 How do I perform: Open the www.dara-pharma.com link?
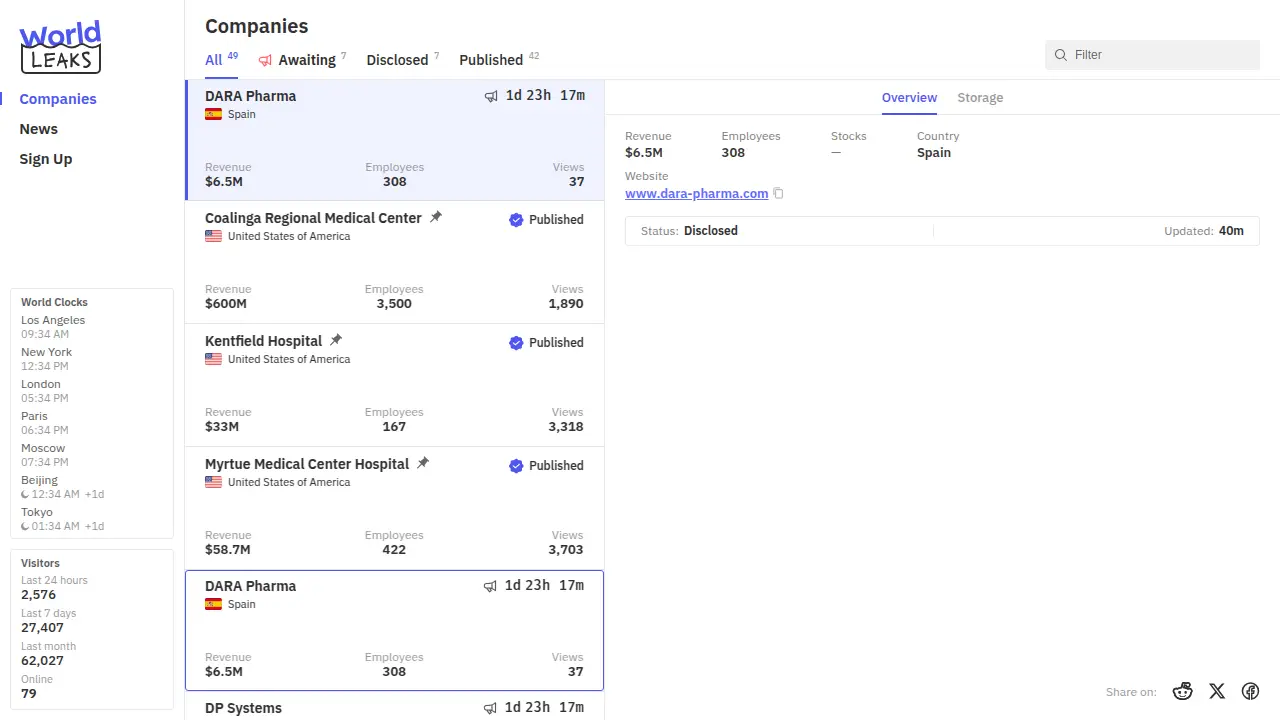tap(696, 194)
